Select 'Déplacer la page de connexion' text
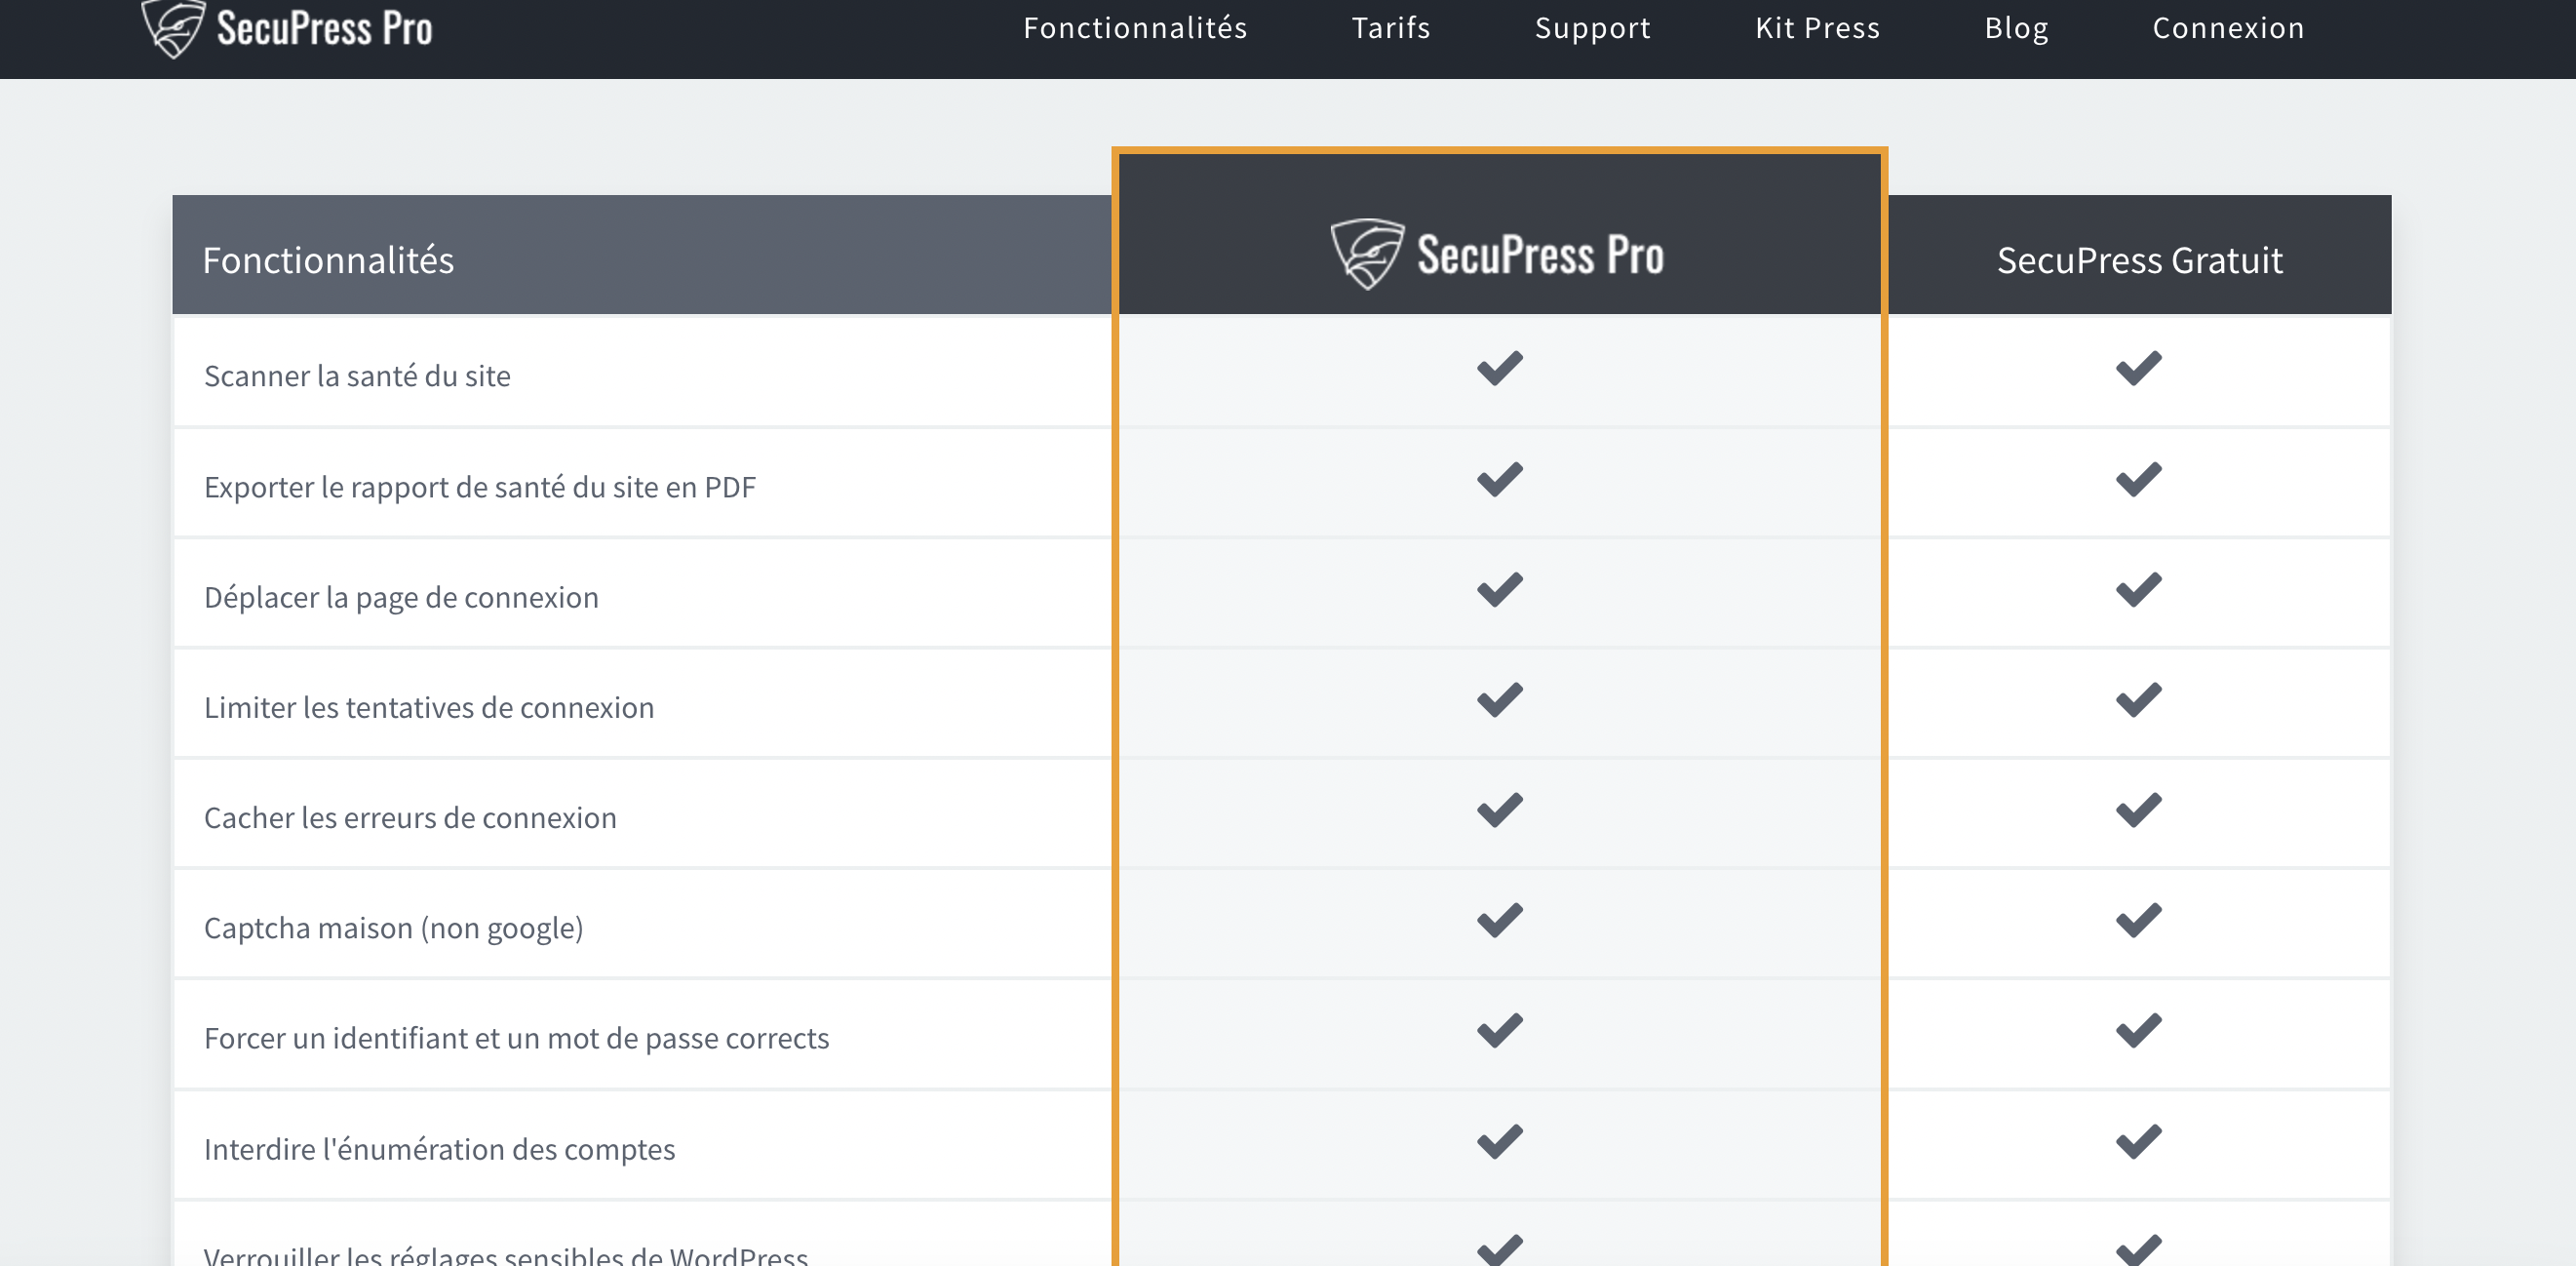Viewport: 2576px width, 1266px height. click(401, 597)
